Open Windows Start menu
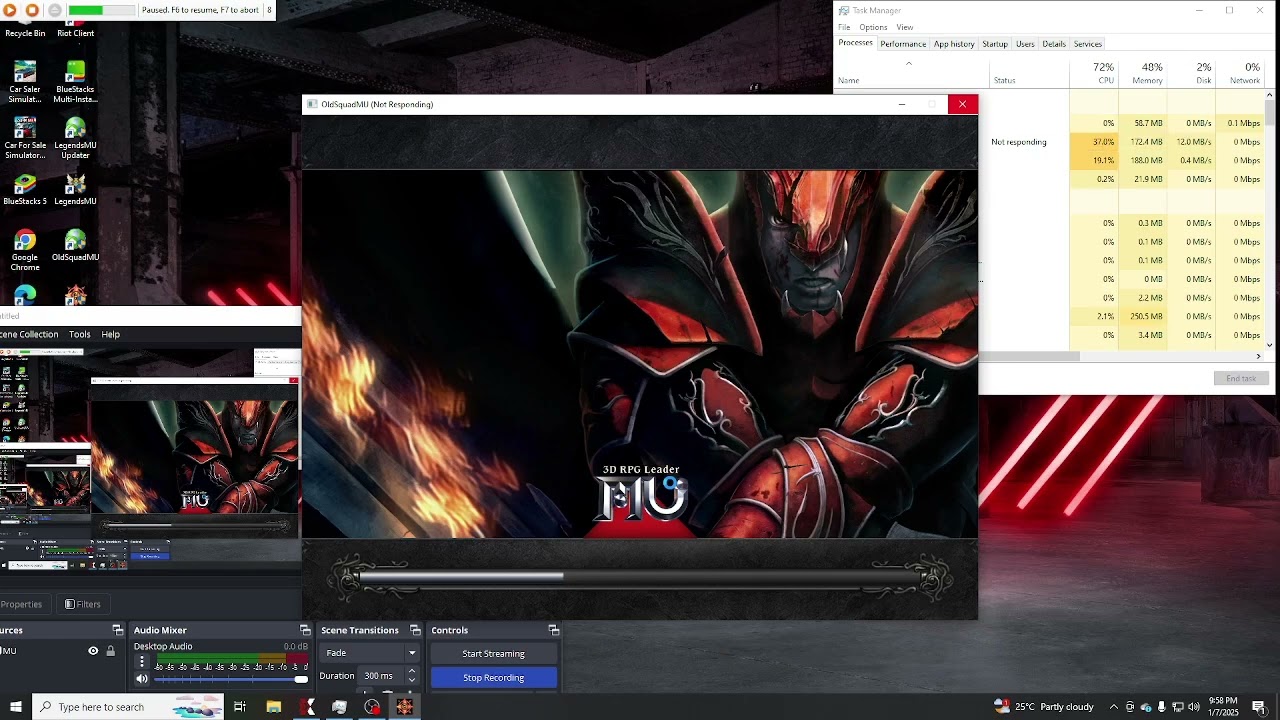This screenshot has height=720, width=1280. pos(16,707)
